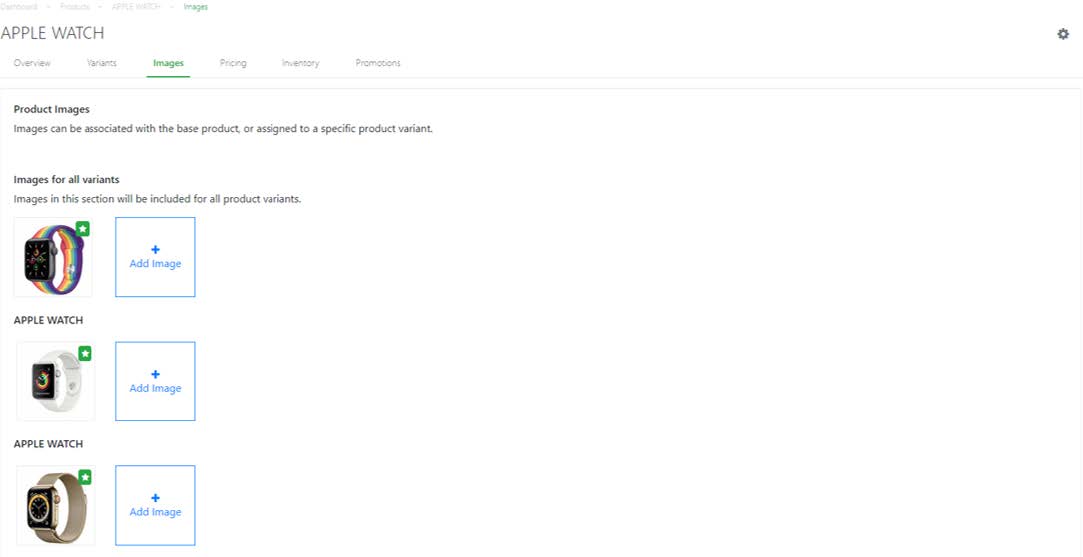This screenshot has width=1083, height=557.
Task: Click the Images breadcrumb link
Action: click(196, 7)
